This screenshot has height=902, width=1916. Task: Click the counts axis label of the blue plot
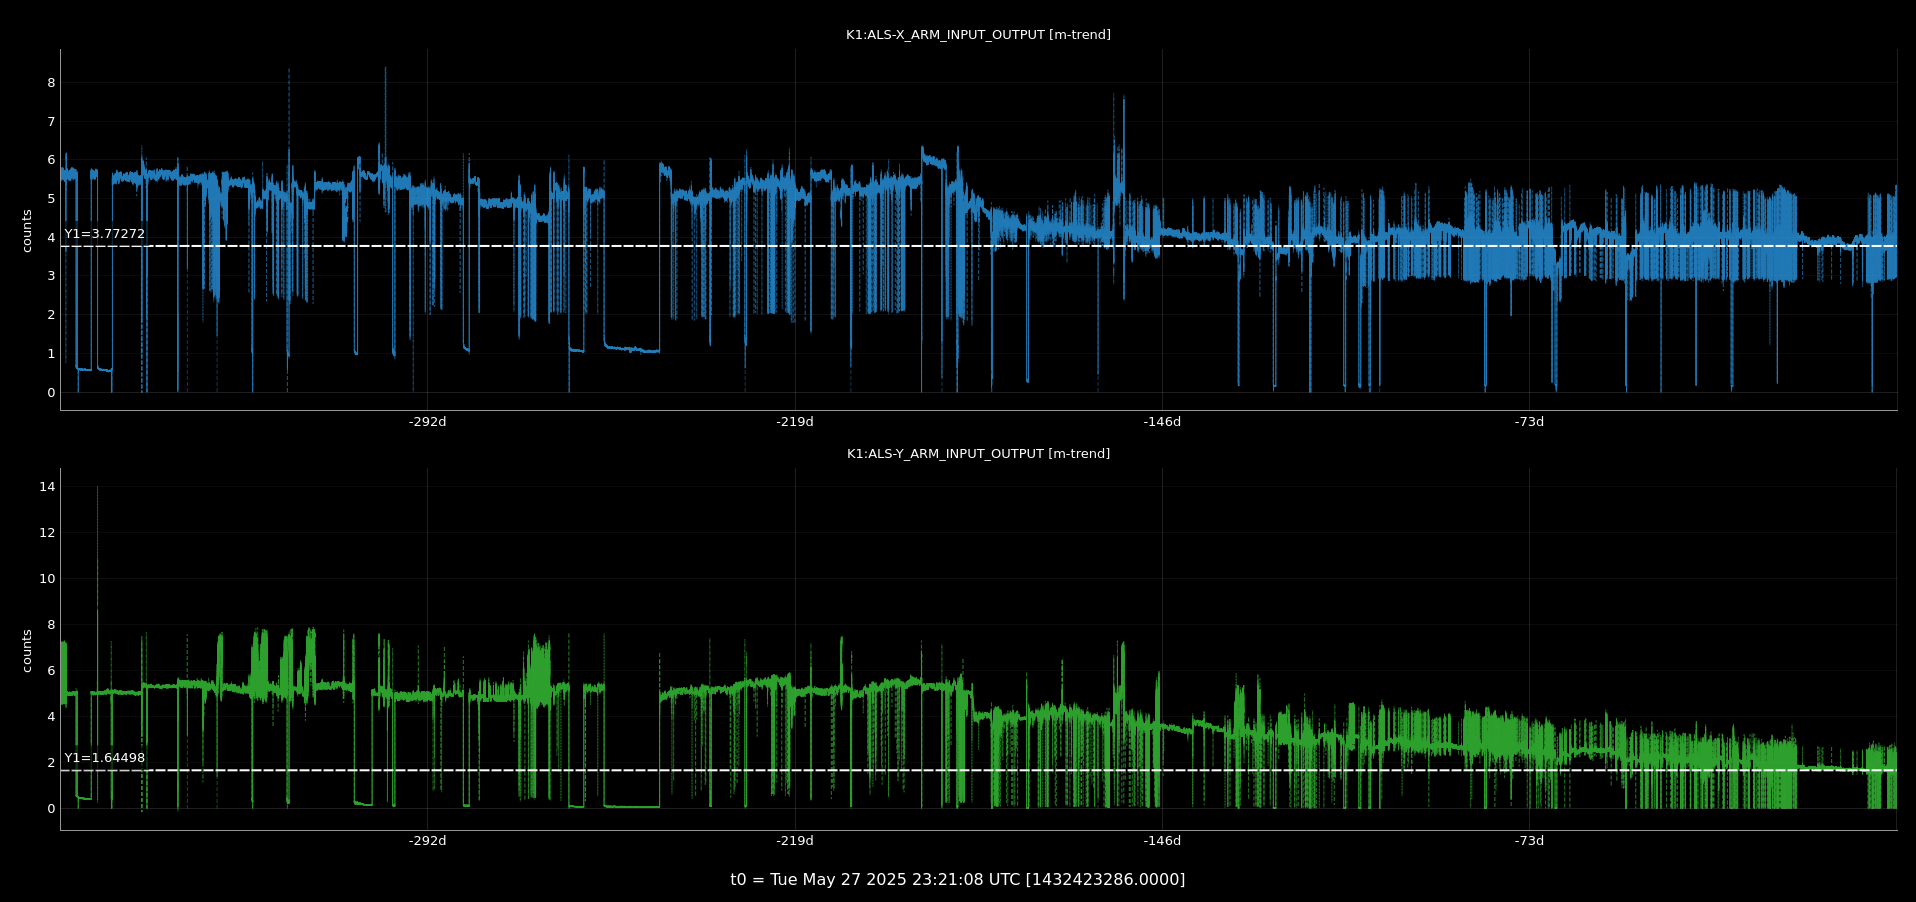27,230
